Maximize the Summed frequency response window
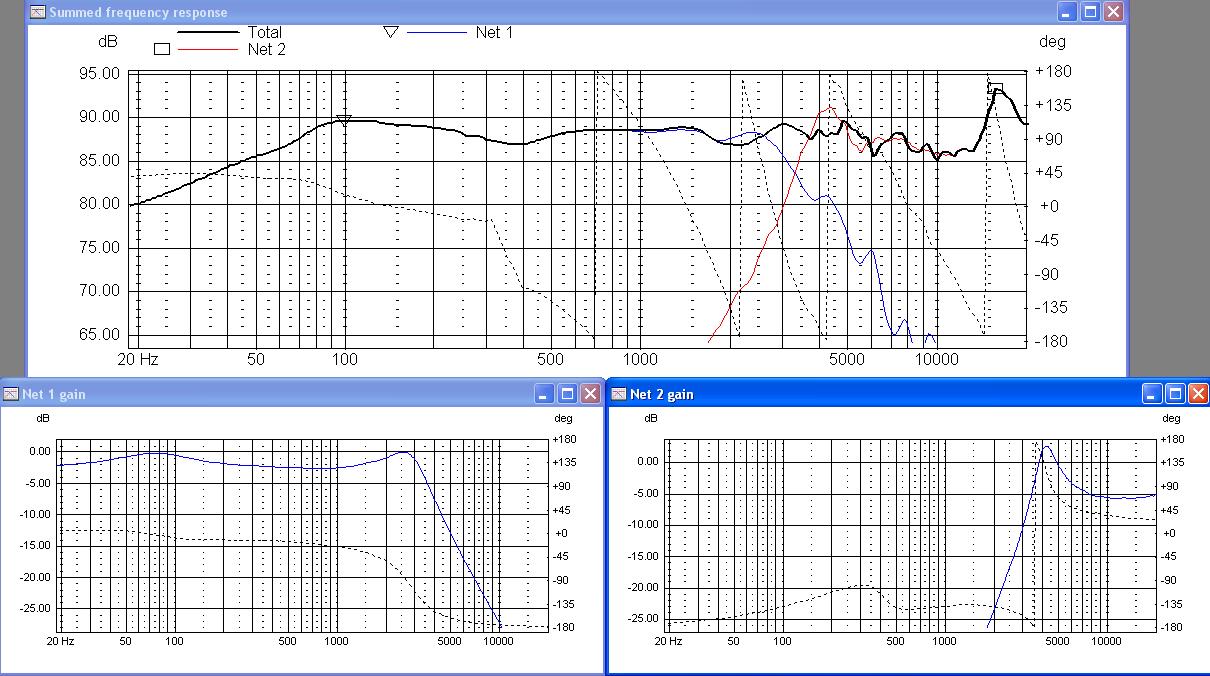This screenshot has height=676, width=1210. [x=1091, y=12]
